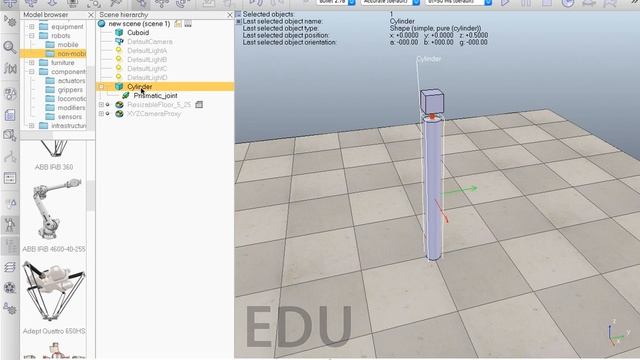The image size is (640, 360).
Task: Close the Model browser panel
Action: tap(91, 15)
